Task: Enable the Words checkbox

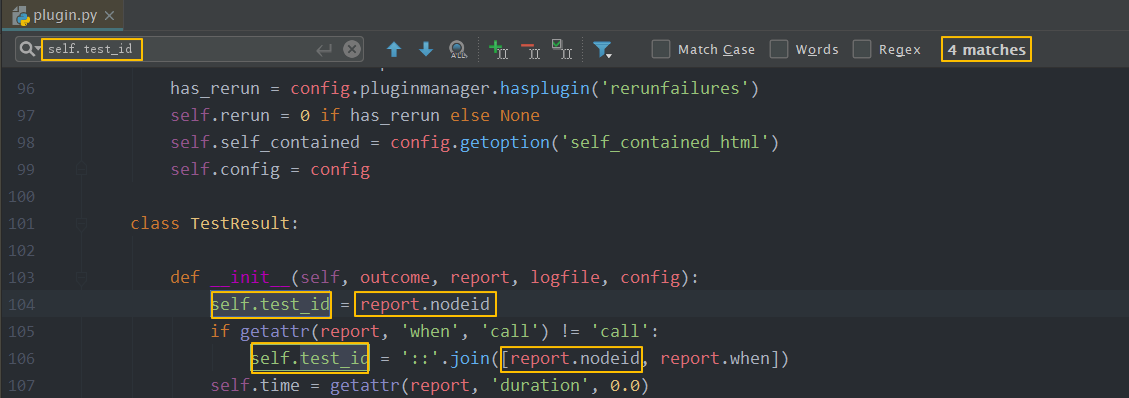Action: (778, 50)
